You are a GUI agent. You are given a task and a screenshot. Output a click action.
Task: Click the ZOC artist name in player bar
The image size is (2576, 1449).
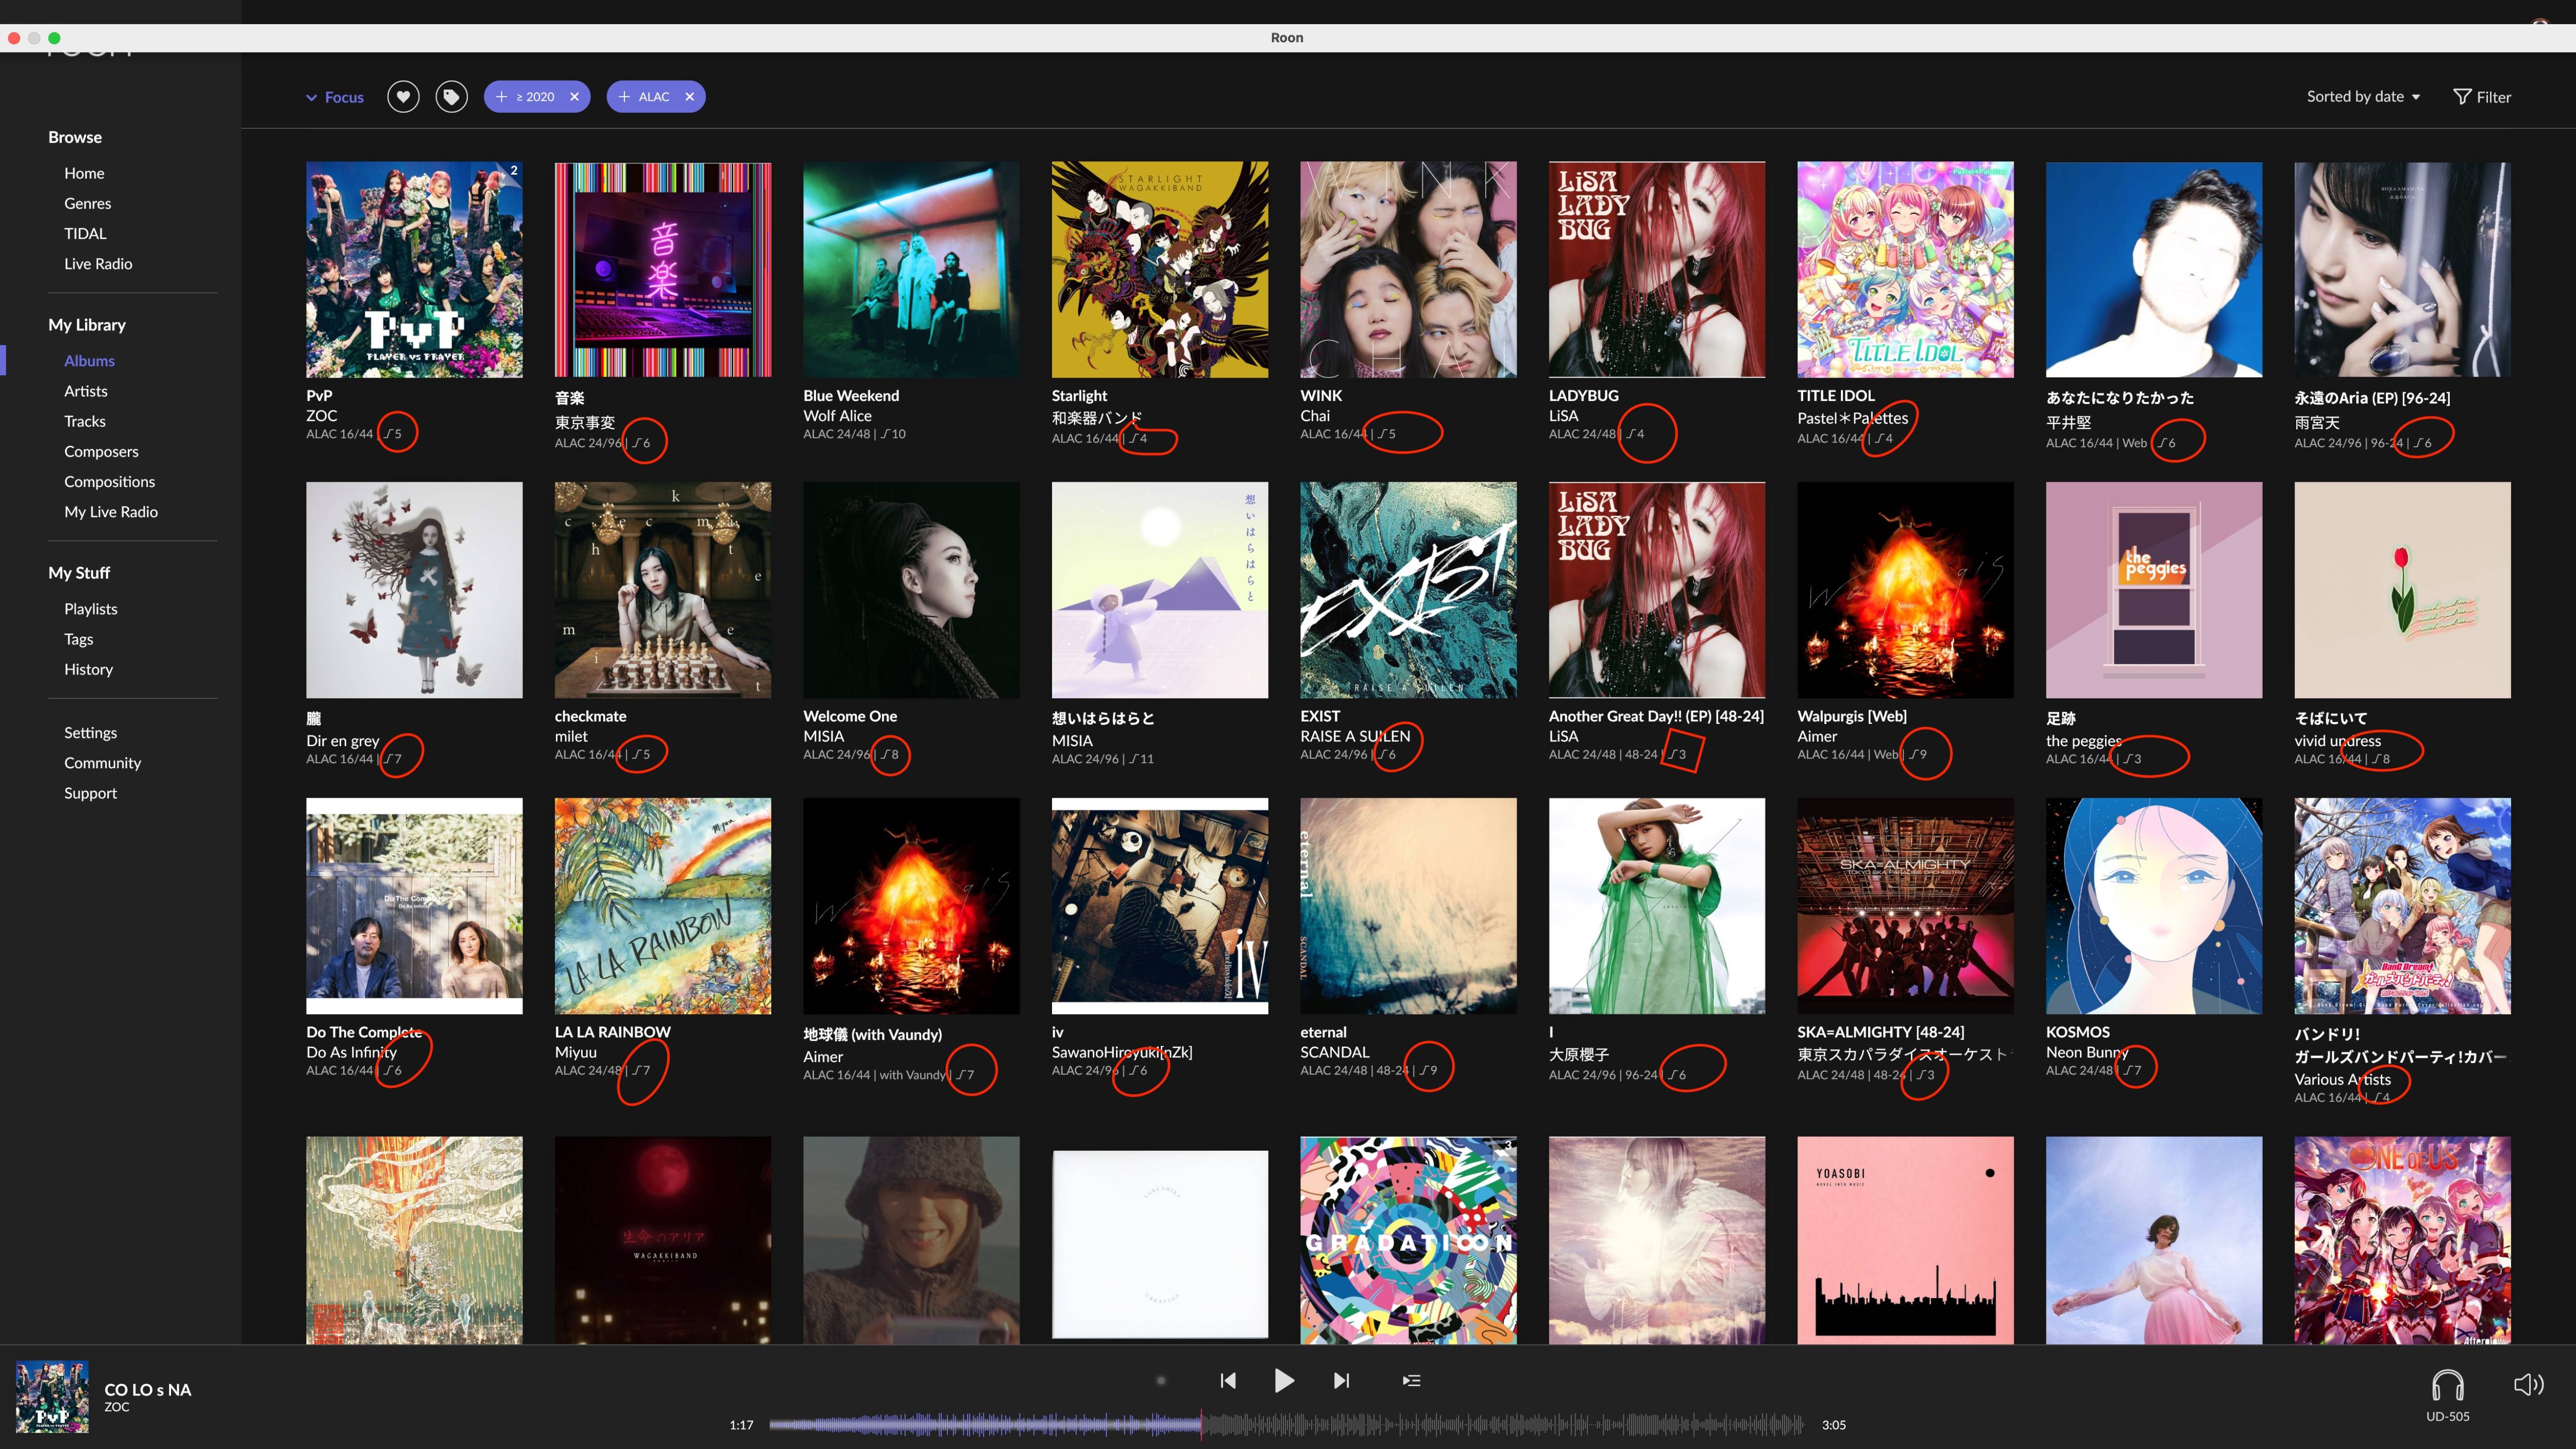click(117, 1407)
